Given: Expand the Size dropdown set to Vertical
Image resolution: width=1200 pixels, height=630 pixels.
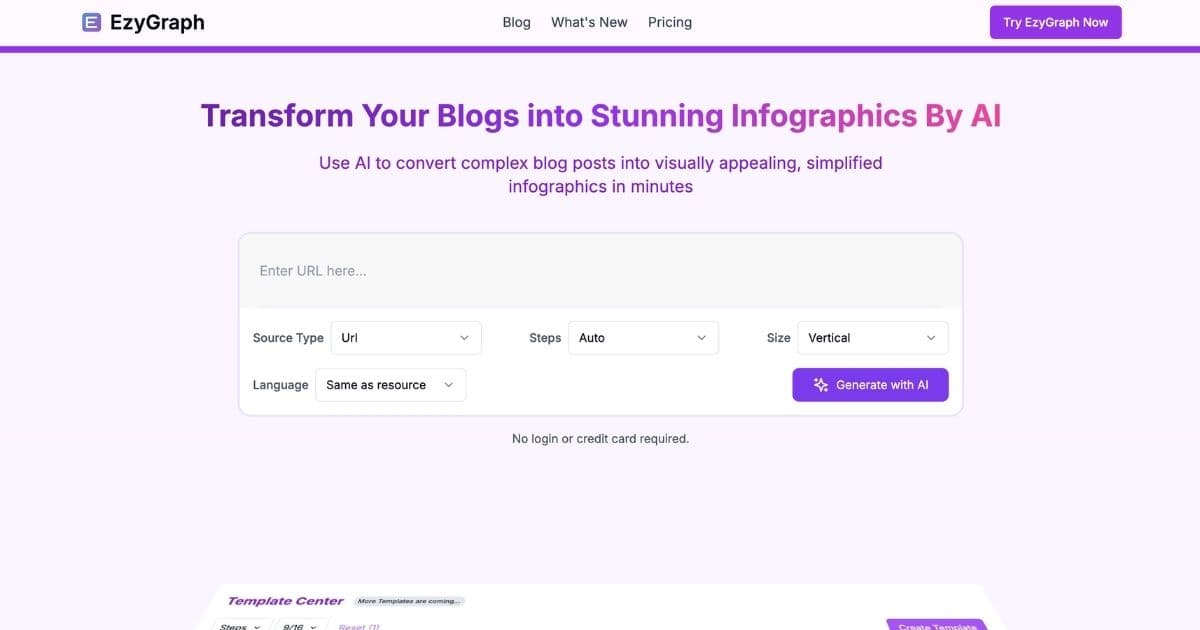Looking at the screenshot, I should tap(871, 337).
